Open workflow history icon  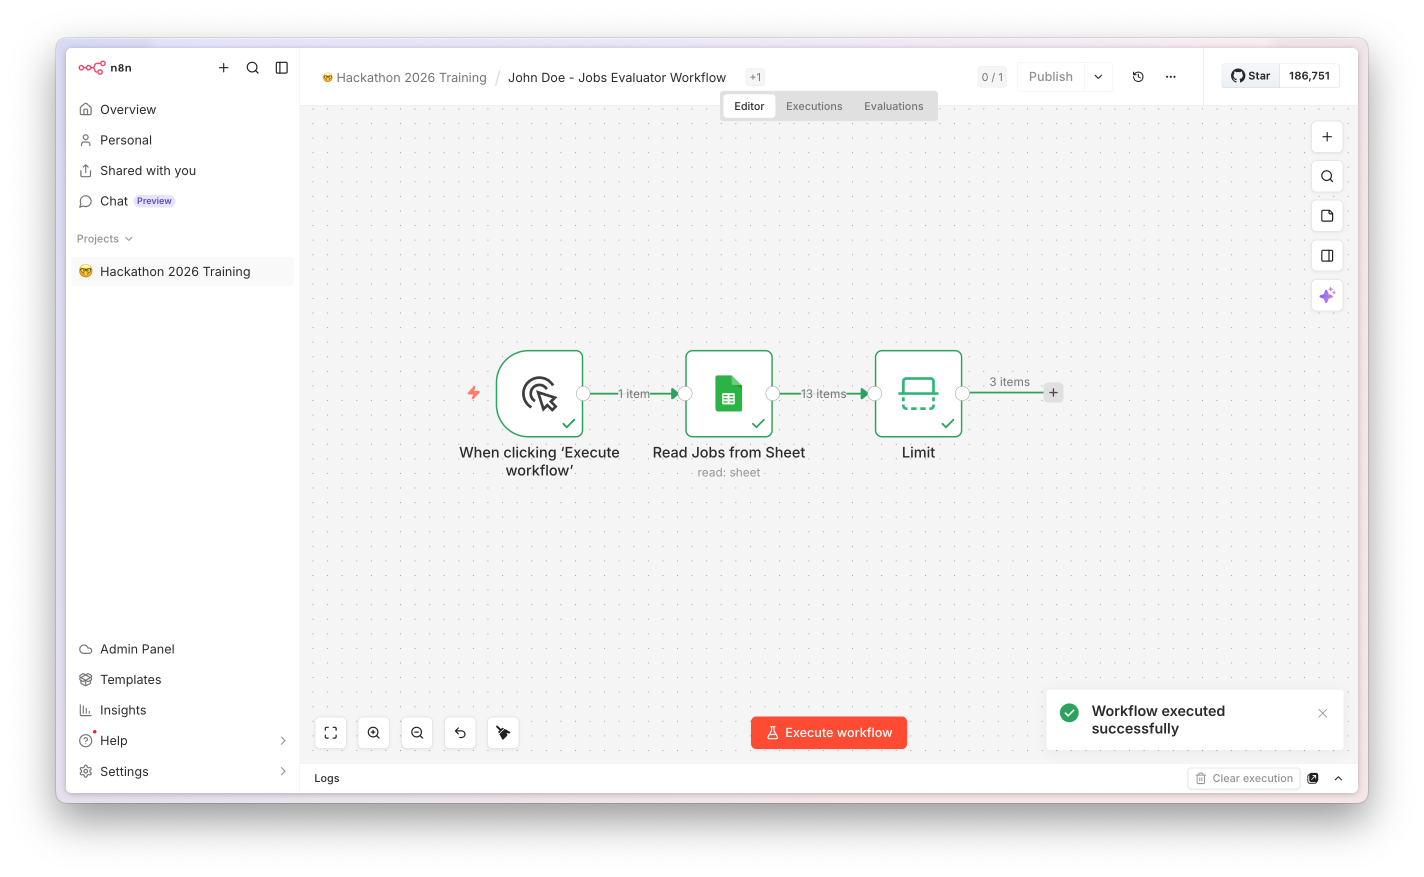(x=1138, y=77)
